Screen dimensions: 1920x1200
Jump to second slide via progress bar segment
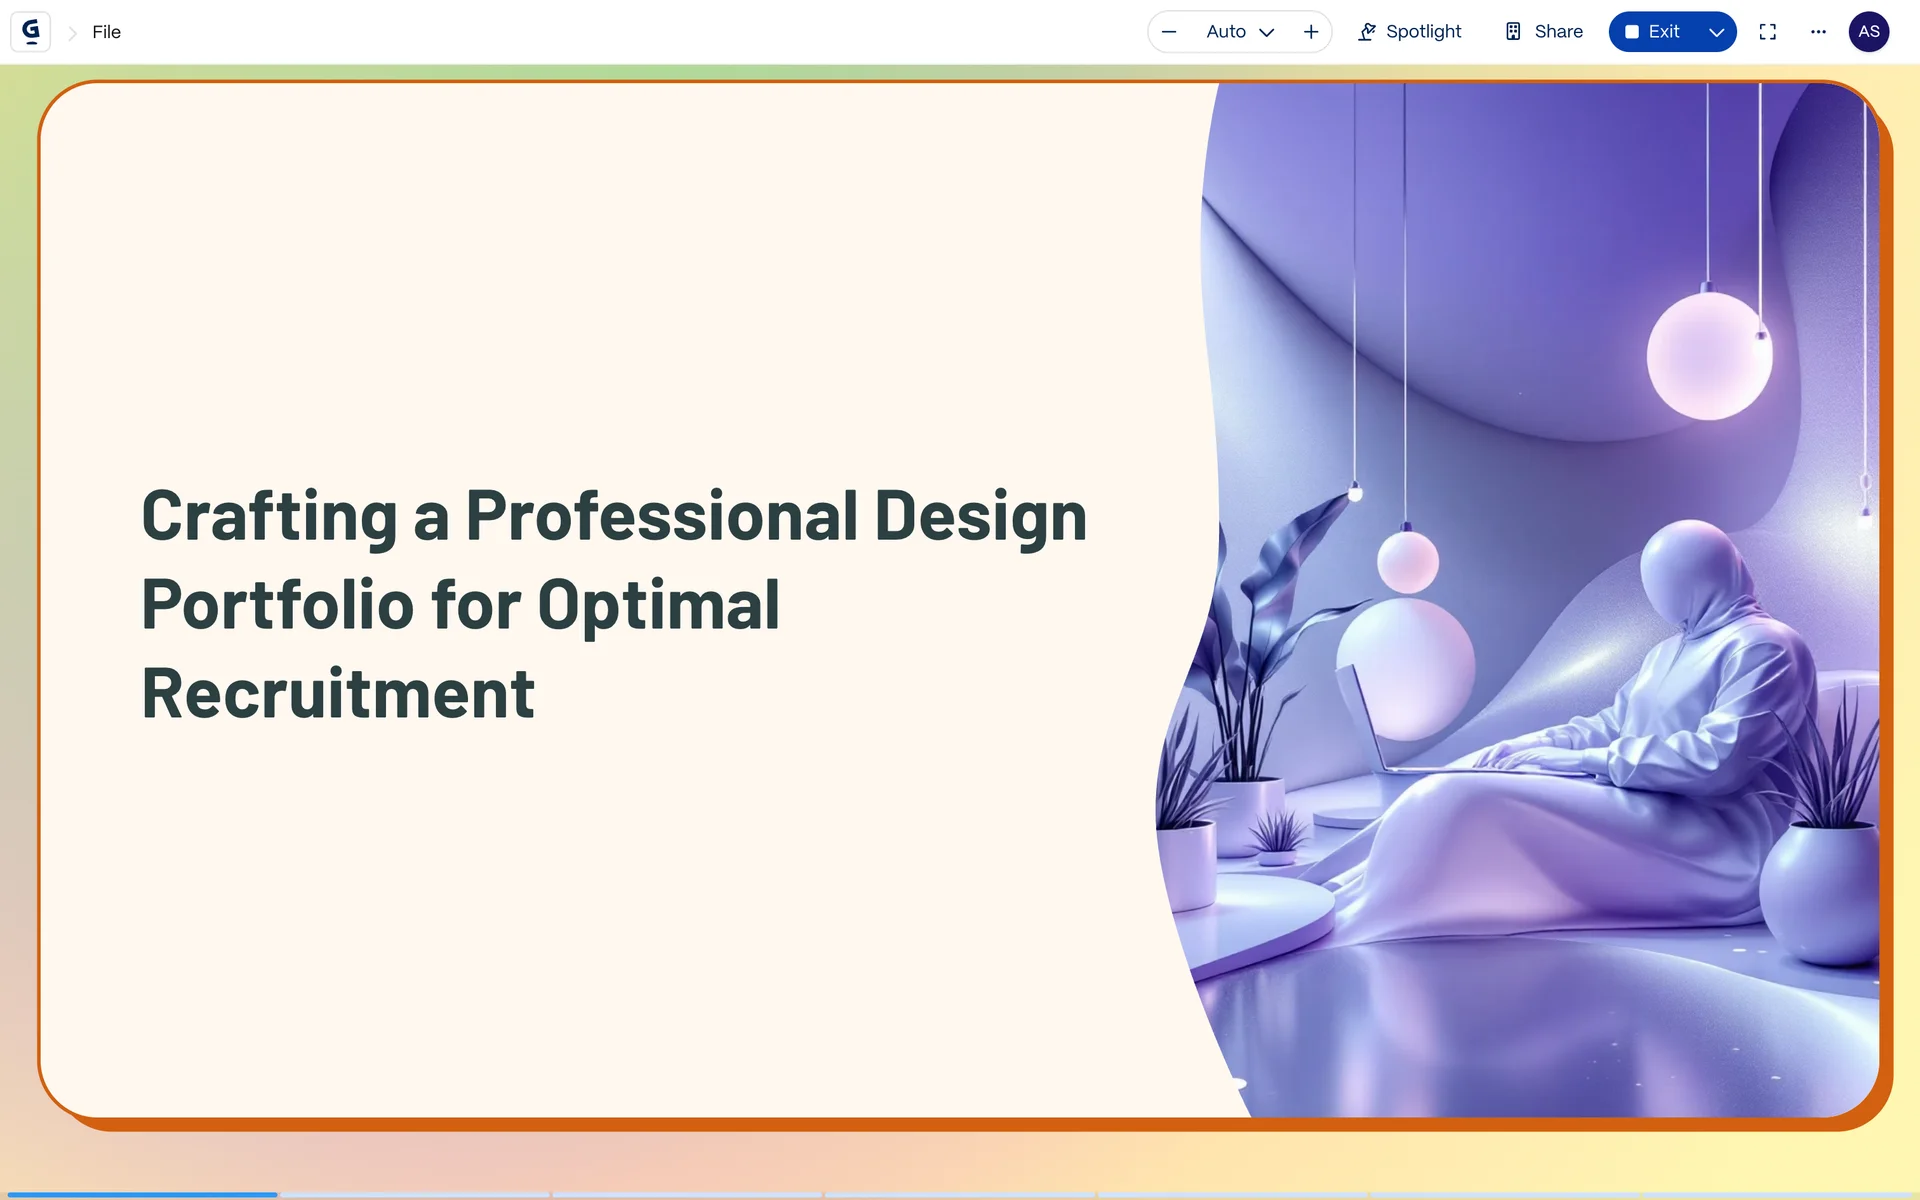415,1194
